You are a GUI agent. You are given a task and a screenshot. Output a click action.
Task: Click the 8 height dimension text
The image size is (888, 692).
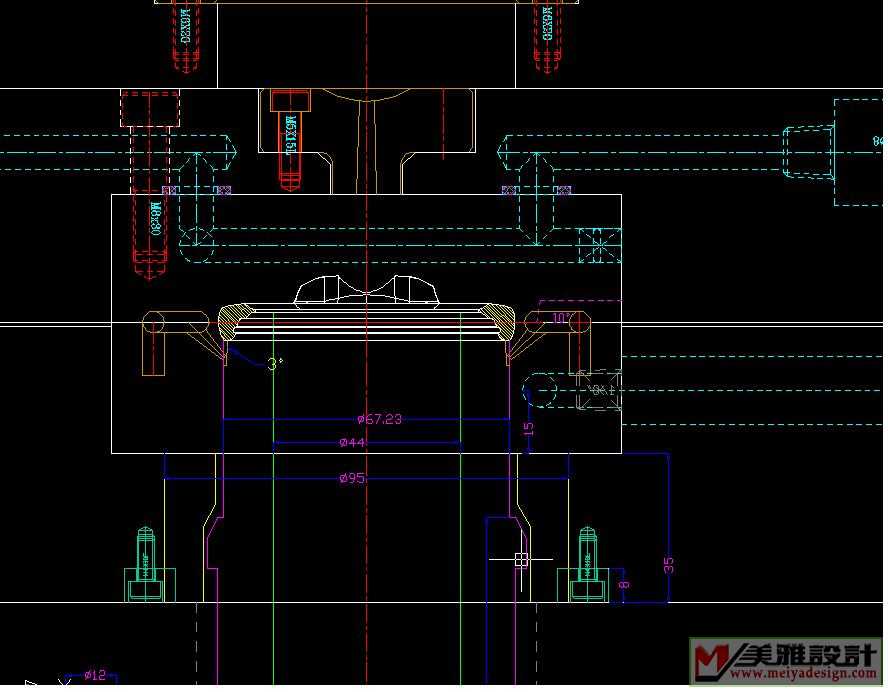(x=624, y=584)
